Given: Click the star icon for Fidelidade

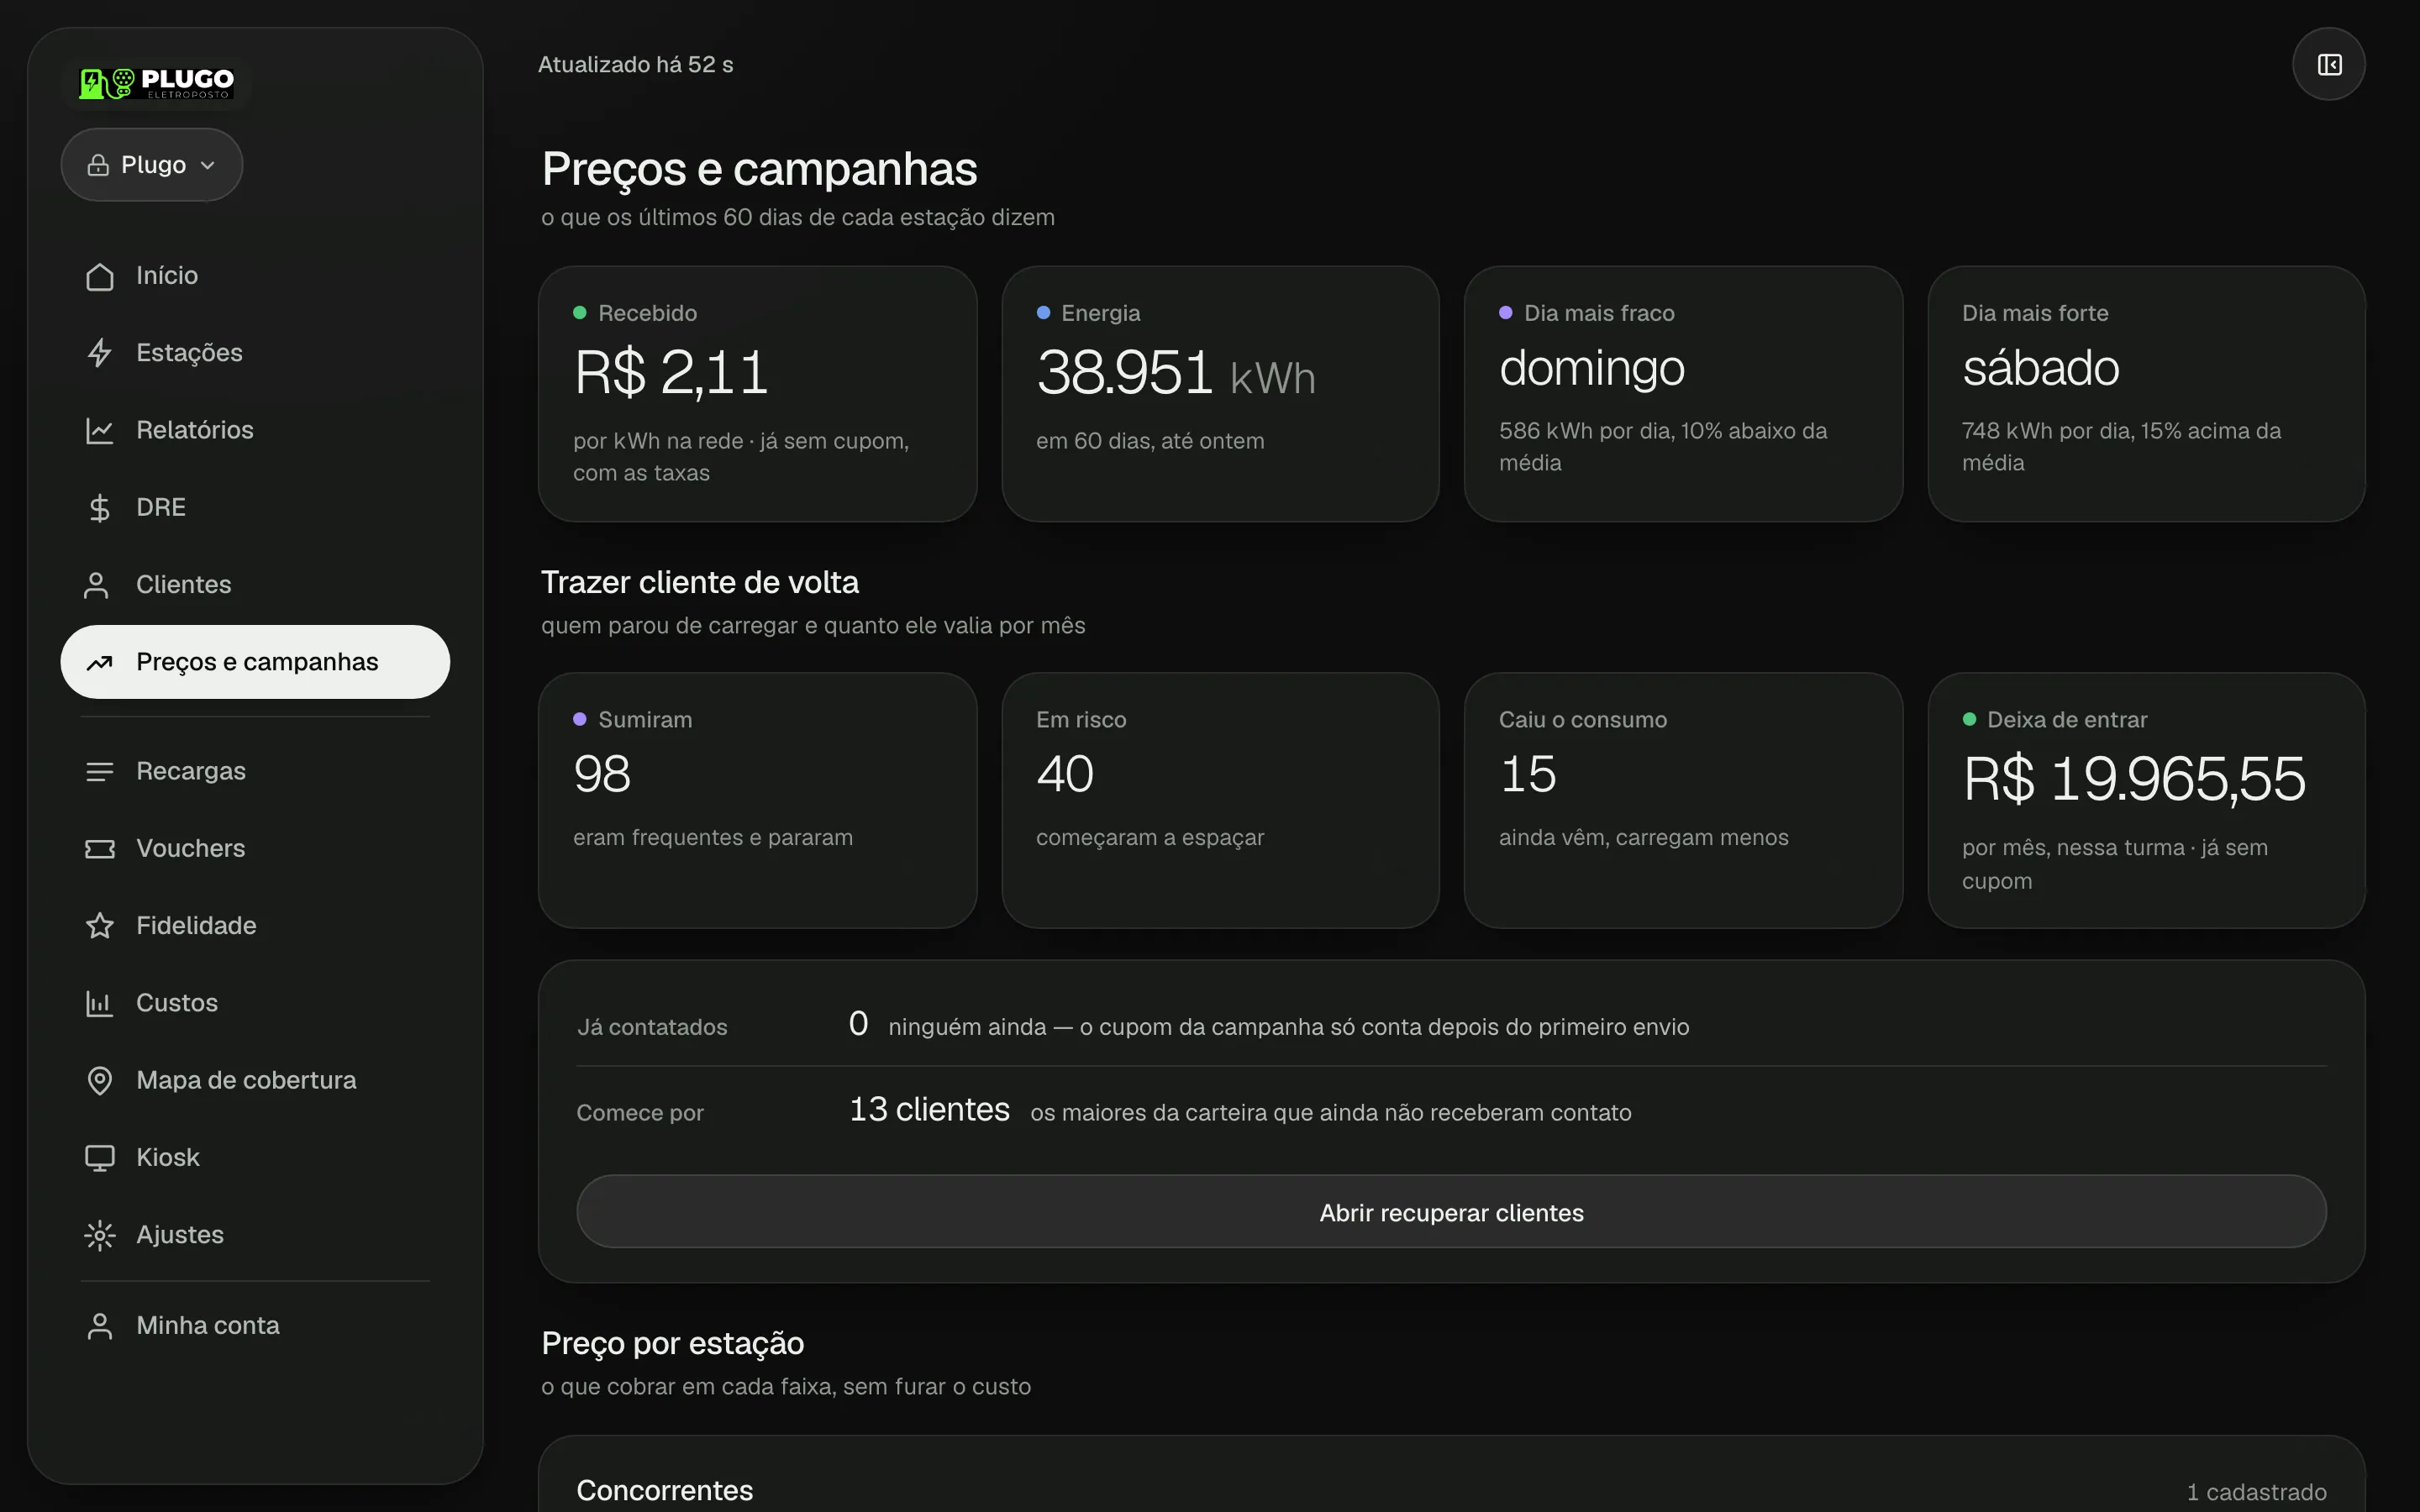Looking at the screenshot, I should (99, 926).
